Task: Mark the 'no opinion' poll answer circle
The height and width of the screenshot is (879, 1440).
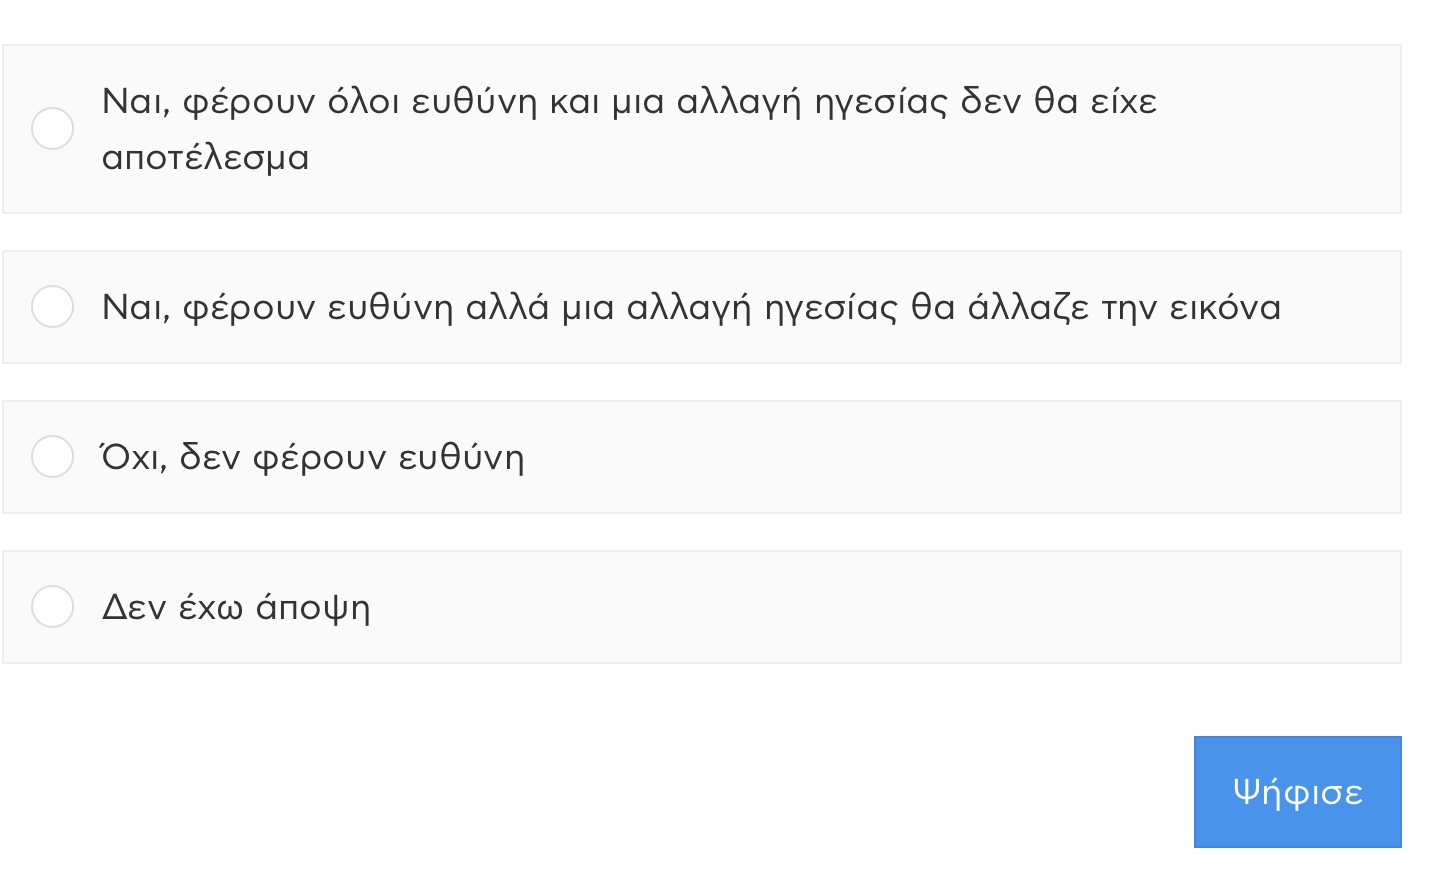Action: click(52, 607)
